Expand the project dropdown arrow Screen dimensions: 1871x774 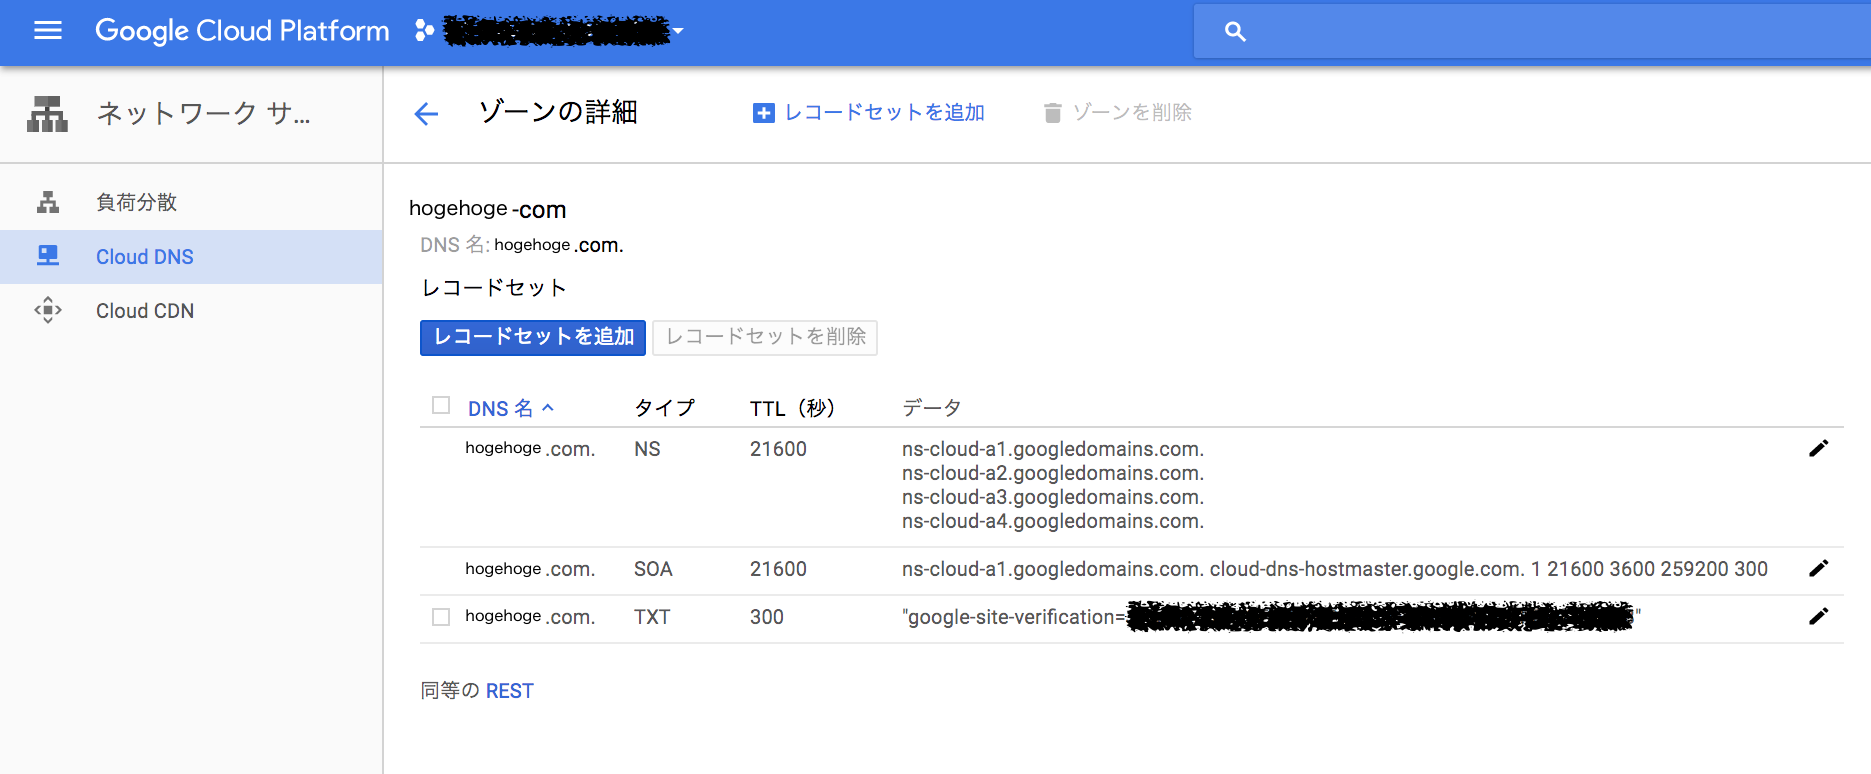tap(678, 31)
